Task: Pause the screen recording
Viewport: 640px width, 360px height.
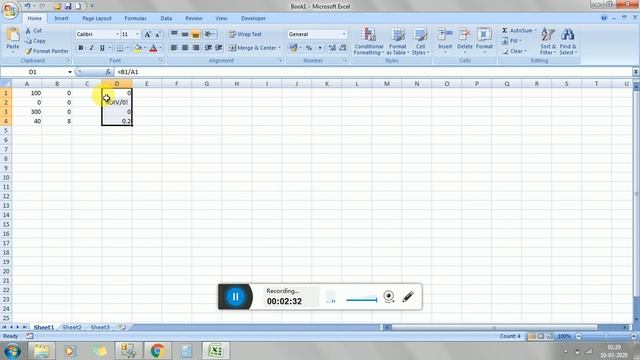Action: [235, 297]
